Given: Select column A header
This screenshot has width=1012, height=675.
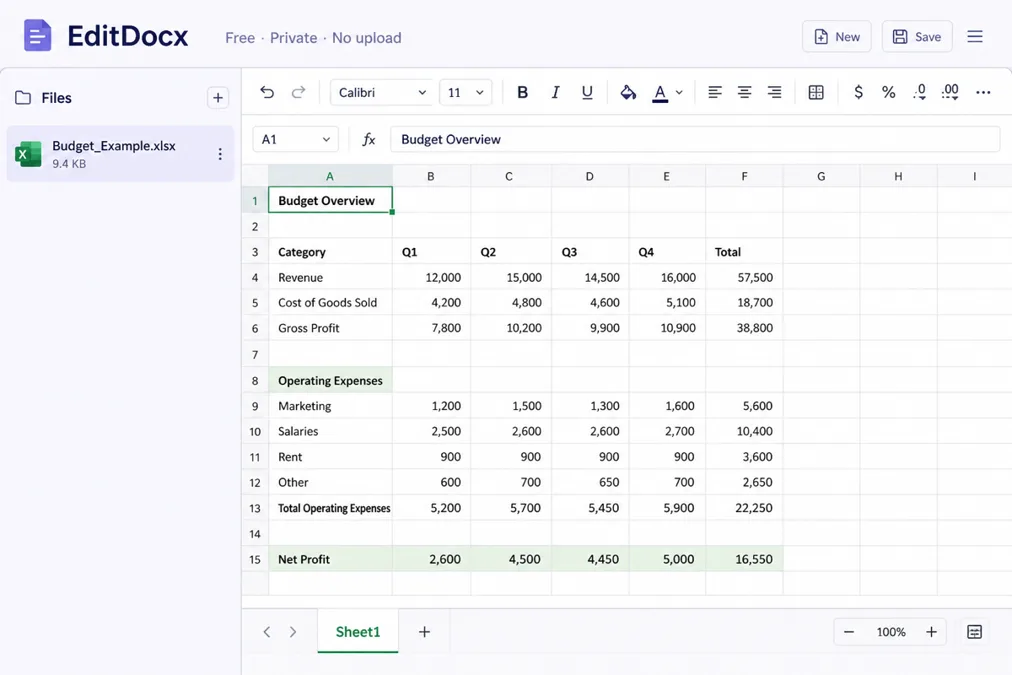Looking at the screenshot, I should point(330,176).
